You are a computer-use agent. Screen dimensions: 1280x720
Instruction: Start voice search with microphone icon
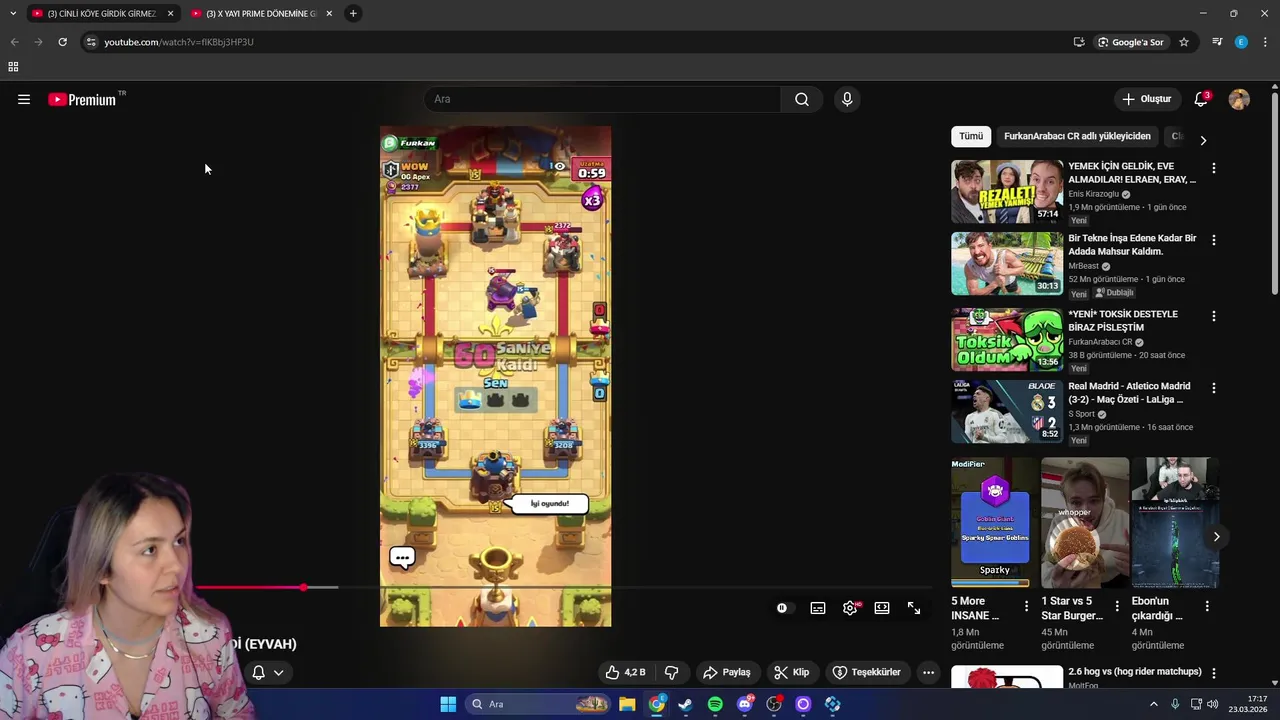click(847, 99)
